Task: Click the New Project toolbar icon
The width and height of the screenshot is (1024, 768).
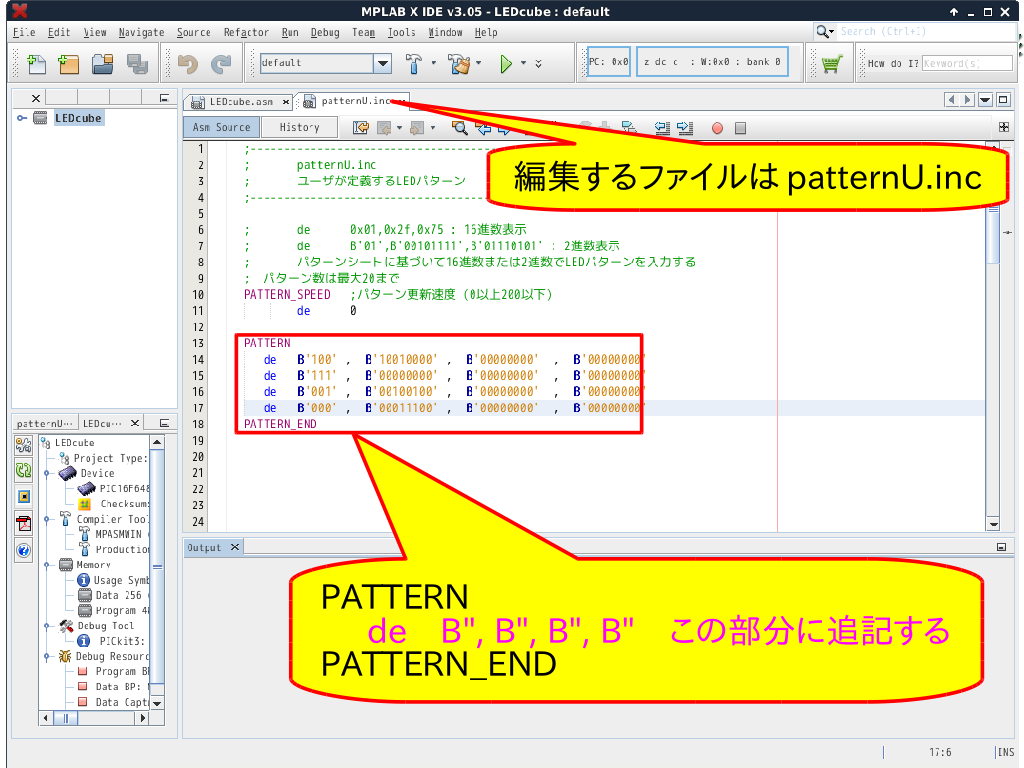Action: click(x=69, y=63)
